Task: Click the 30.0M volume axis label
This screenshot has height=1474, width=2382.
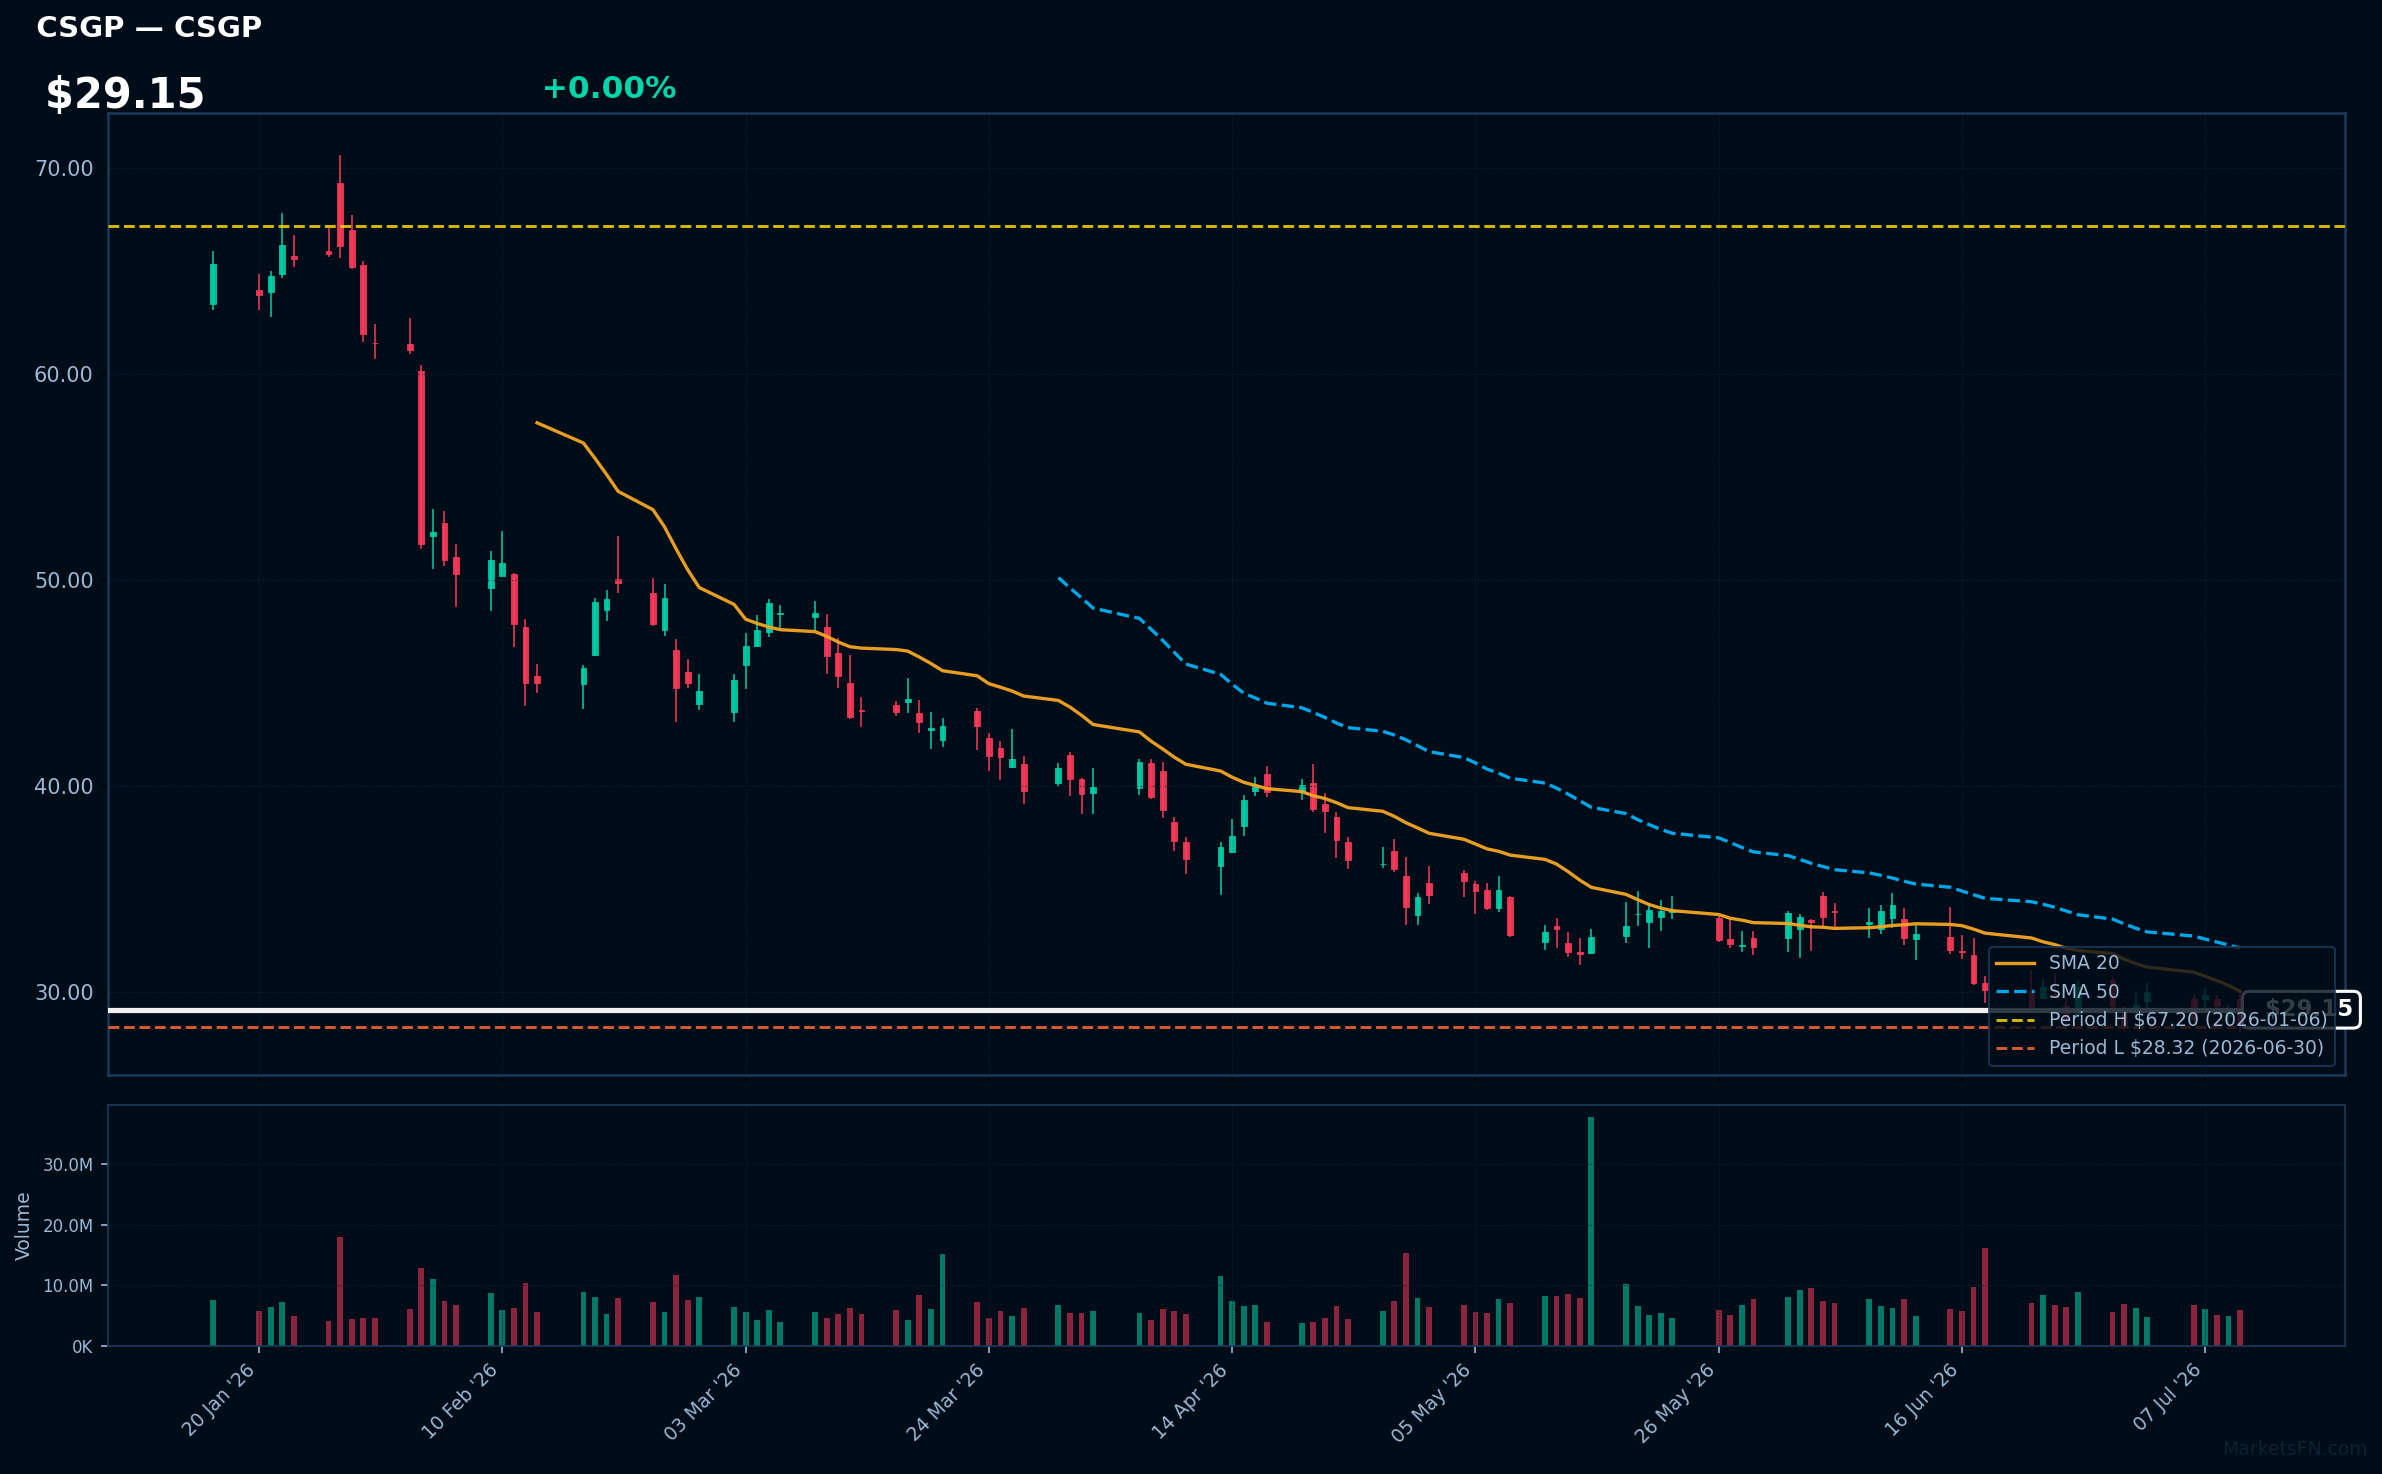Action: click(x=68, y=1165)
